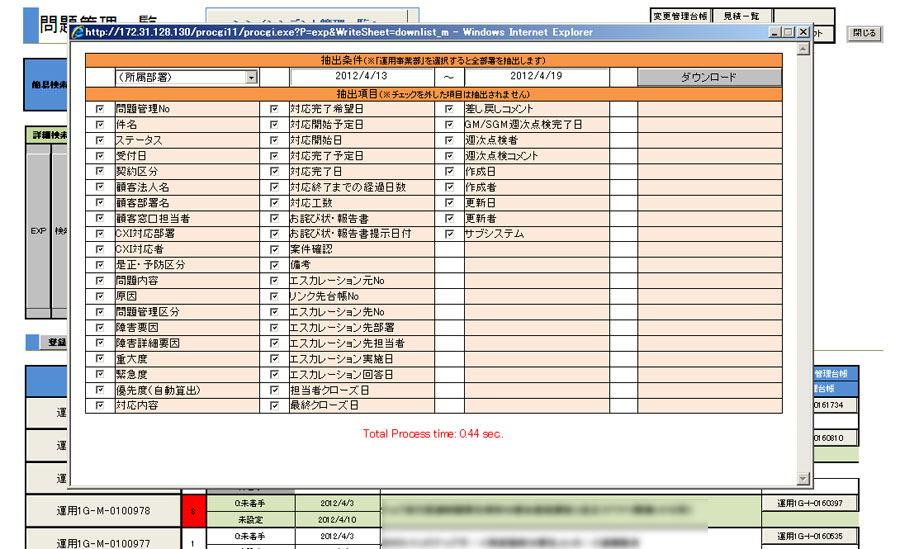Uncheck the 受付日 checkbox

point(100,156)
